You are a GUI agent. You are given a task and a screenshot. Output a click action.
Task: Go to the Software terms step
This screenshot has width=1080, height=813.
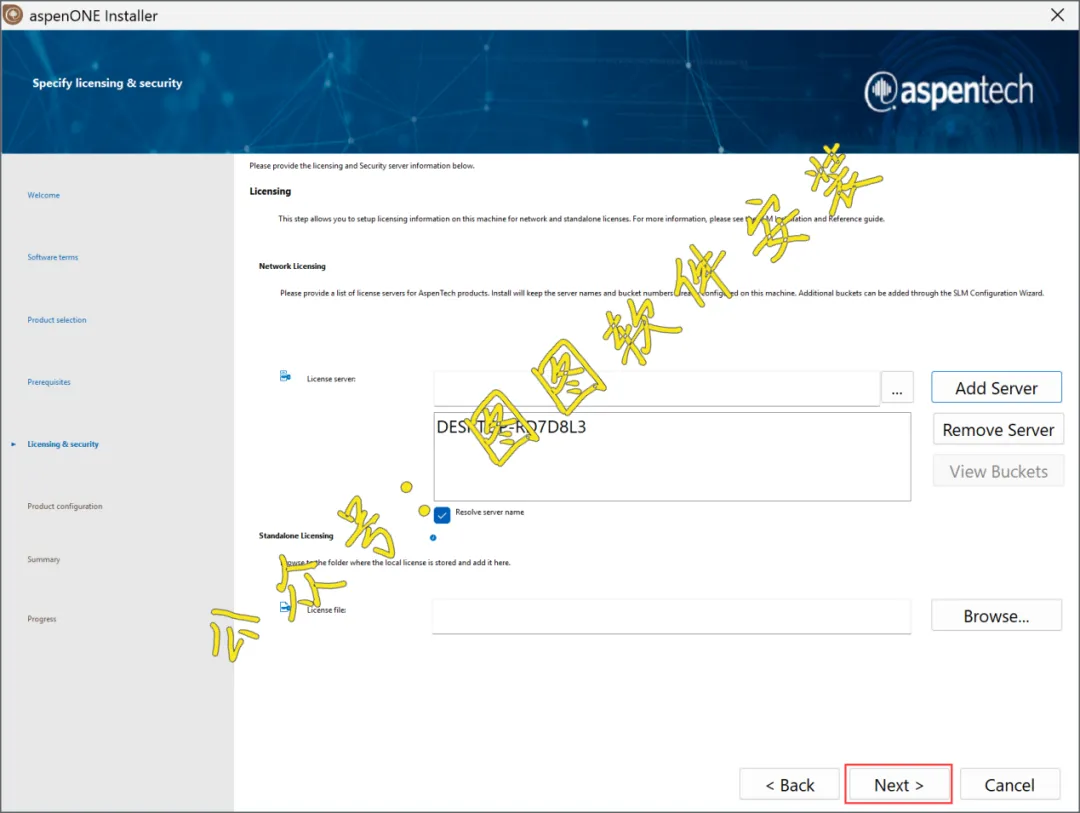tap(53, 257)
